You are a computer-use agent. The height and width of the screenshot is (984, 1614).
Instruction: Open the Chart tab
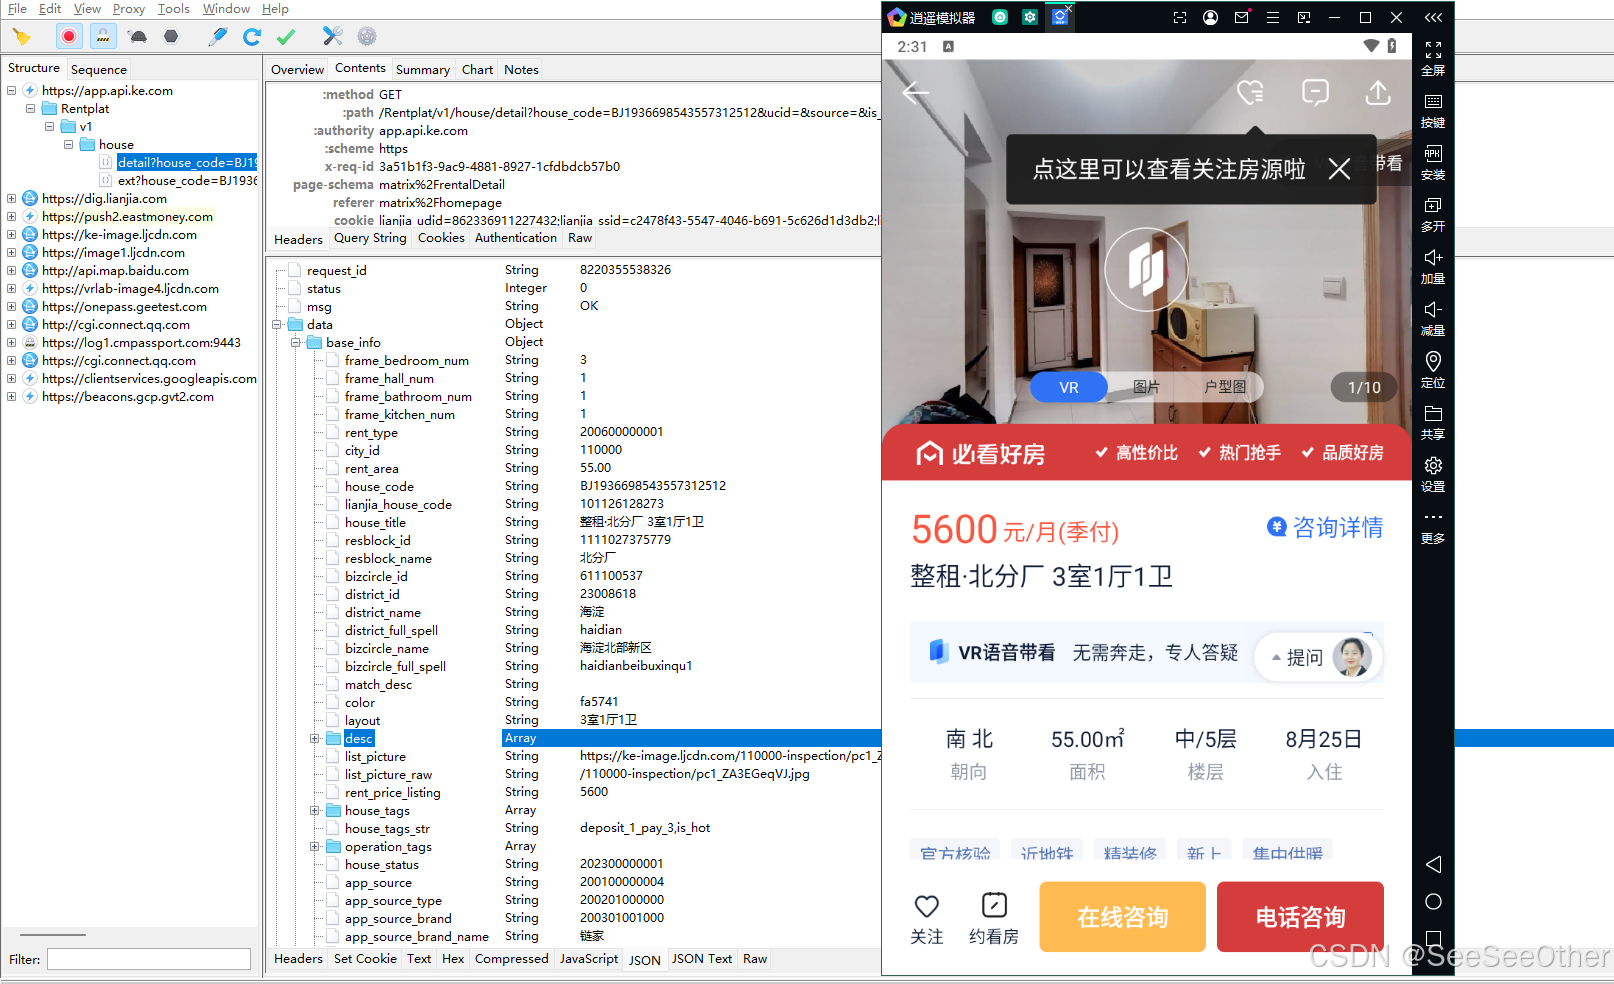point(477,69)
